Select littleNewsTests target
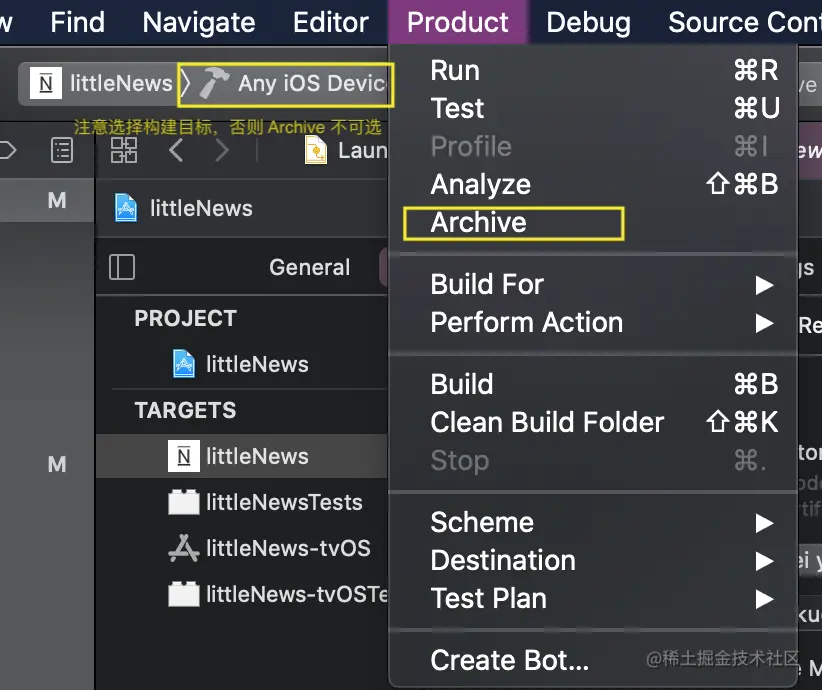 coord(283,502)
